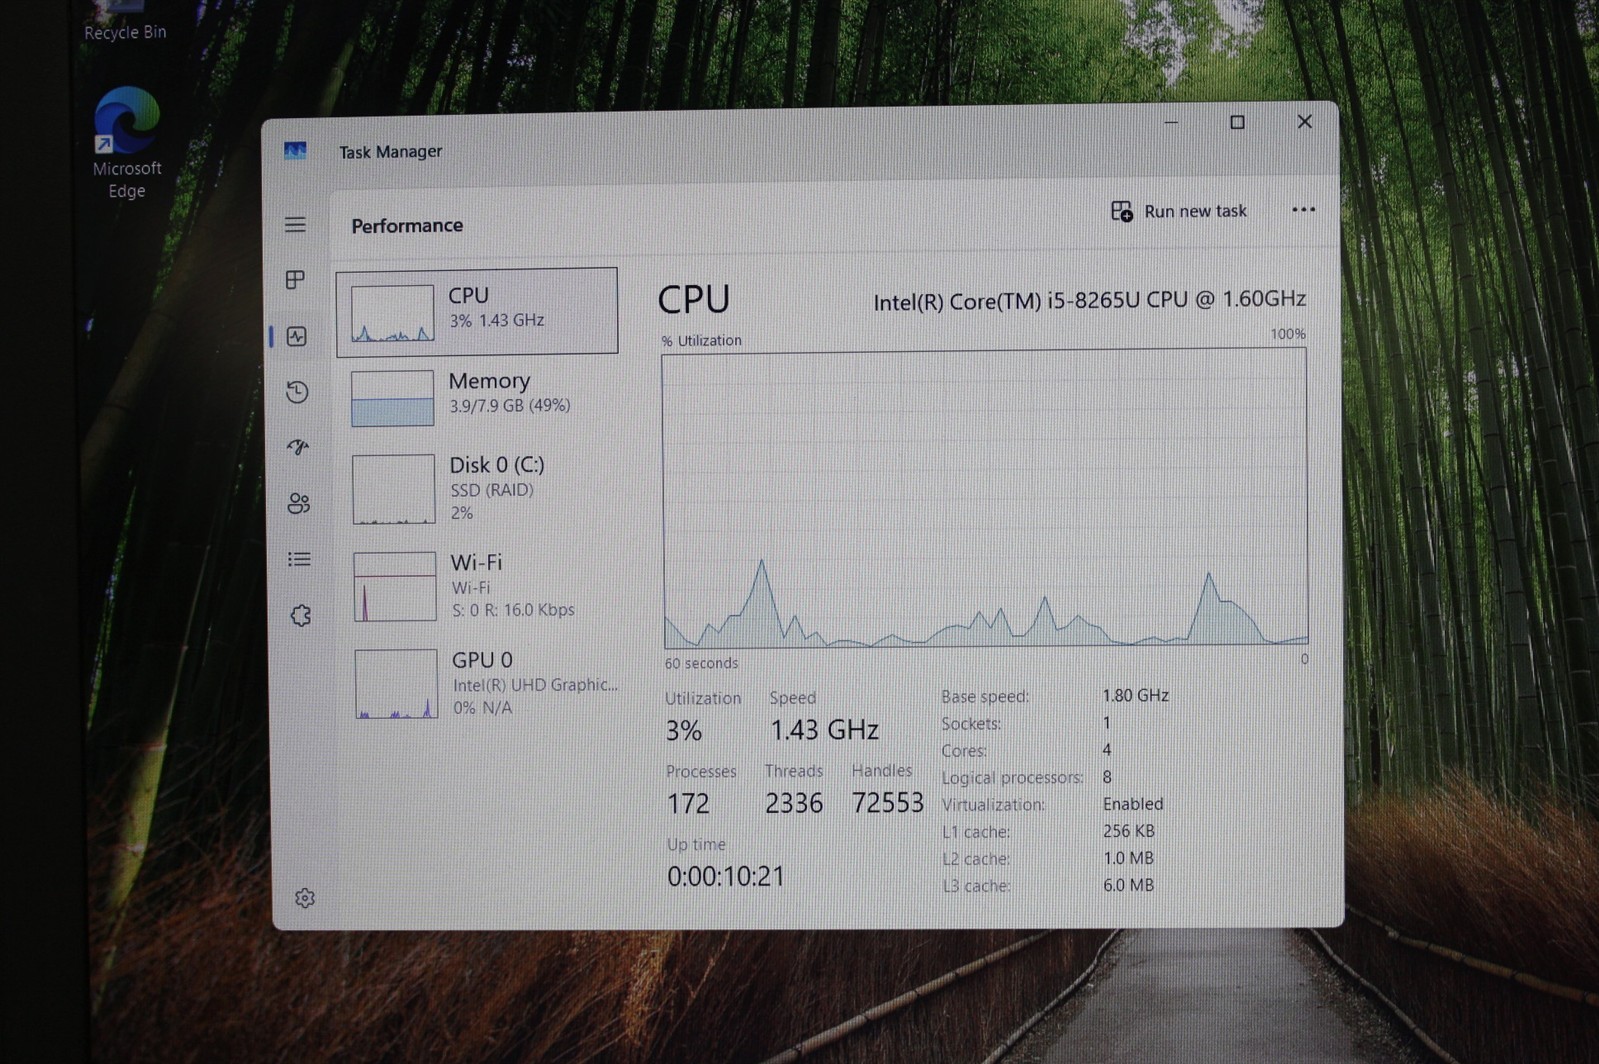Select the Performance page icon in sidebar
Viewport: 1599px width, 1064px height.
pyautogui.click(x=296, y=336)
